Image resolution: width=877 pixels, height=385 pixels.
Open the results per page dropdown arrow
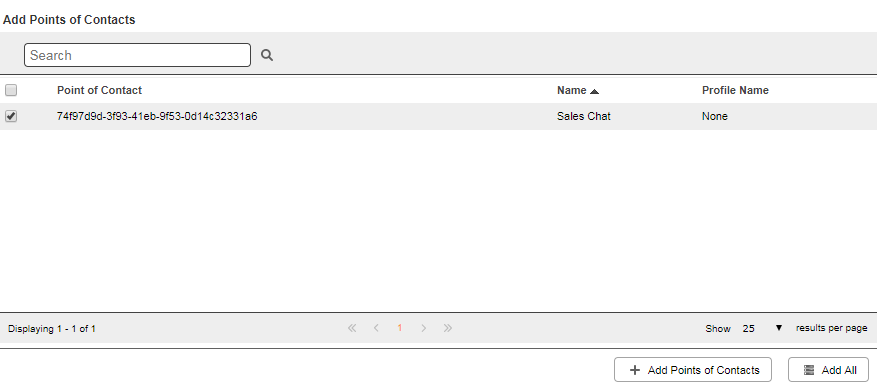click(x=779, y=328)
